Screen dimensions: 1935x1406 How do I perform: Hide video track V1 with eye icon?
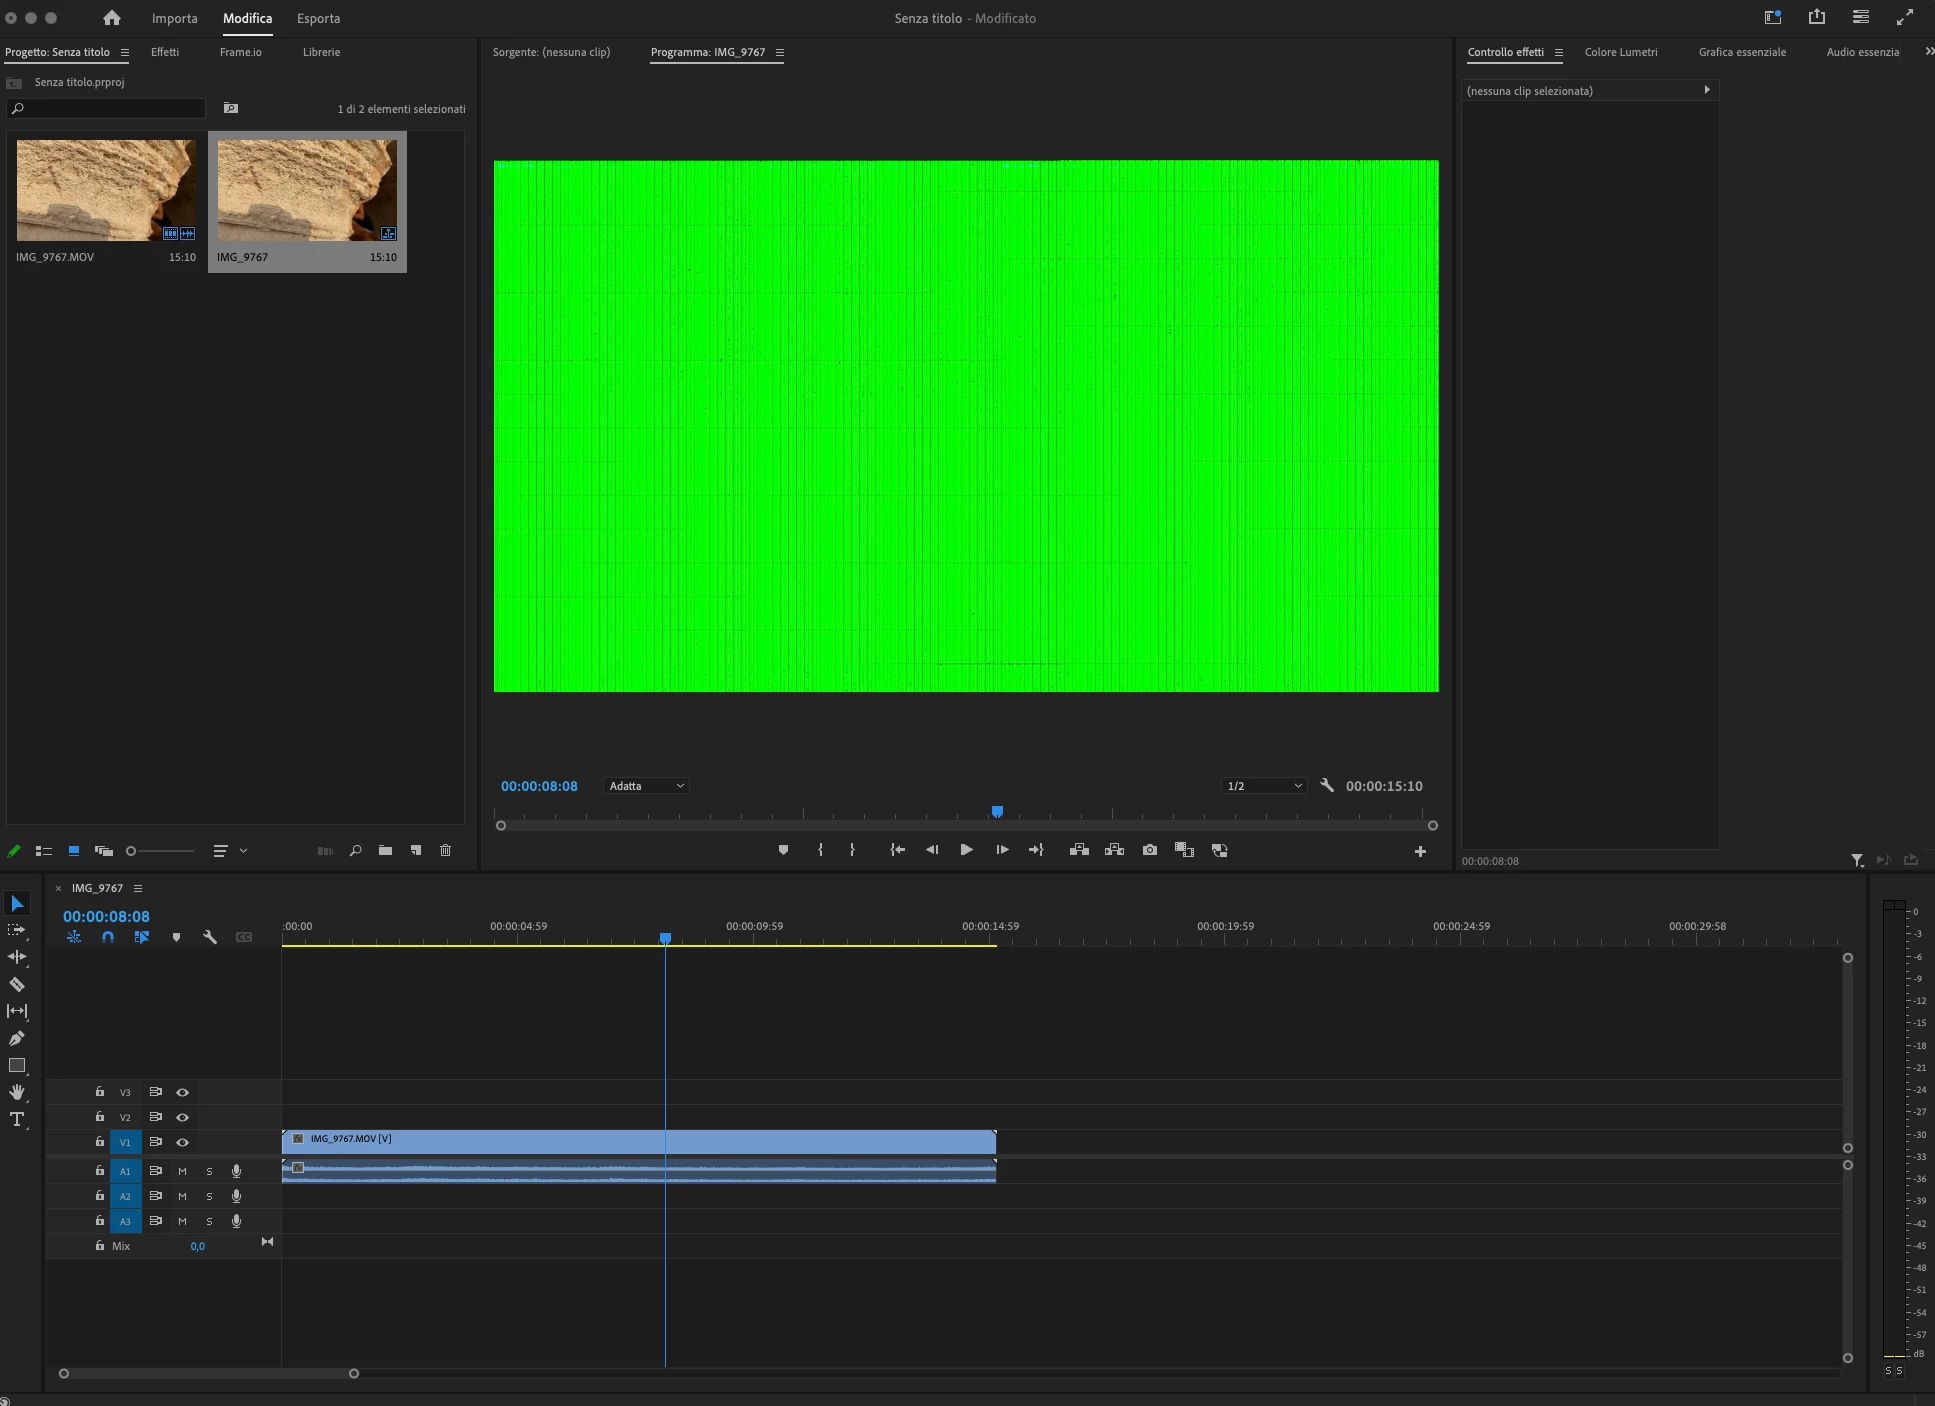[x=182, y=1142]
